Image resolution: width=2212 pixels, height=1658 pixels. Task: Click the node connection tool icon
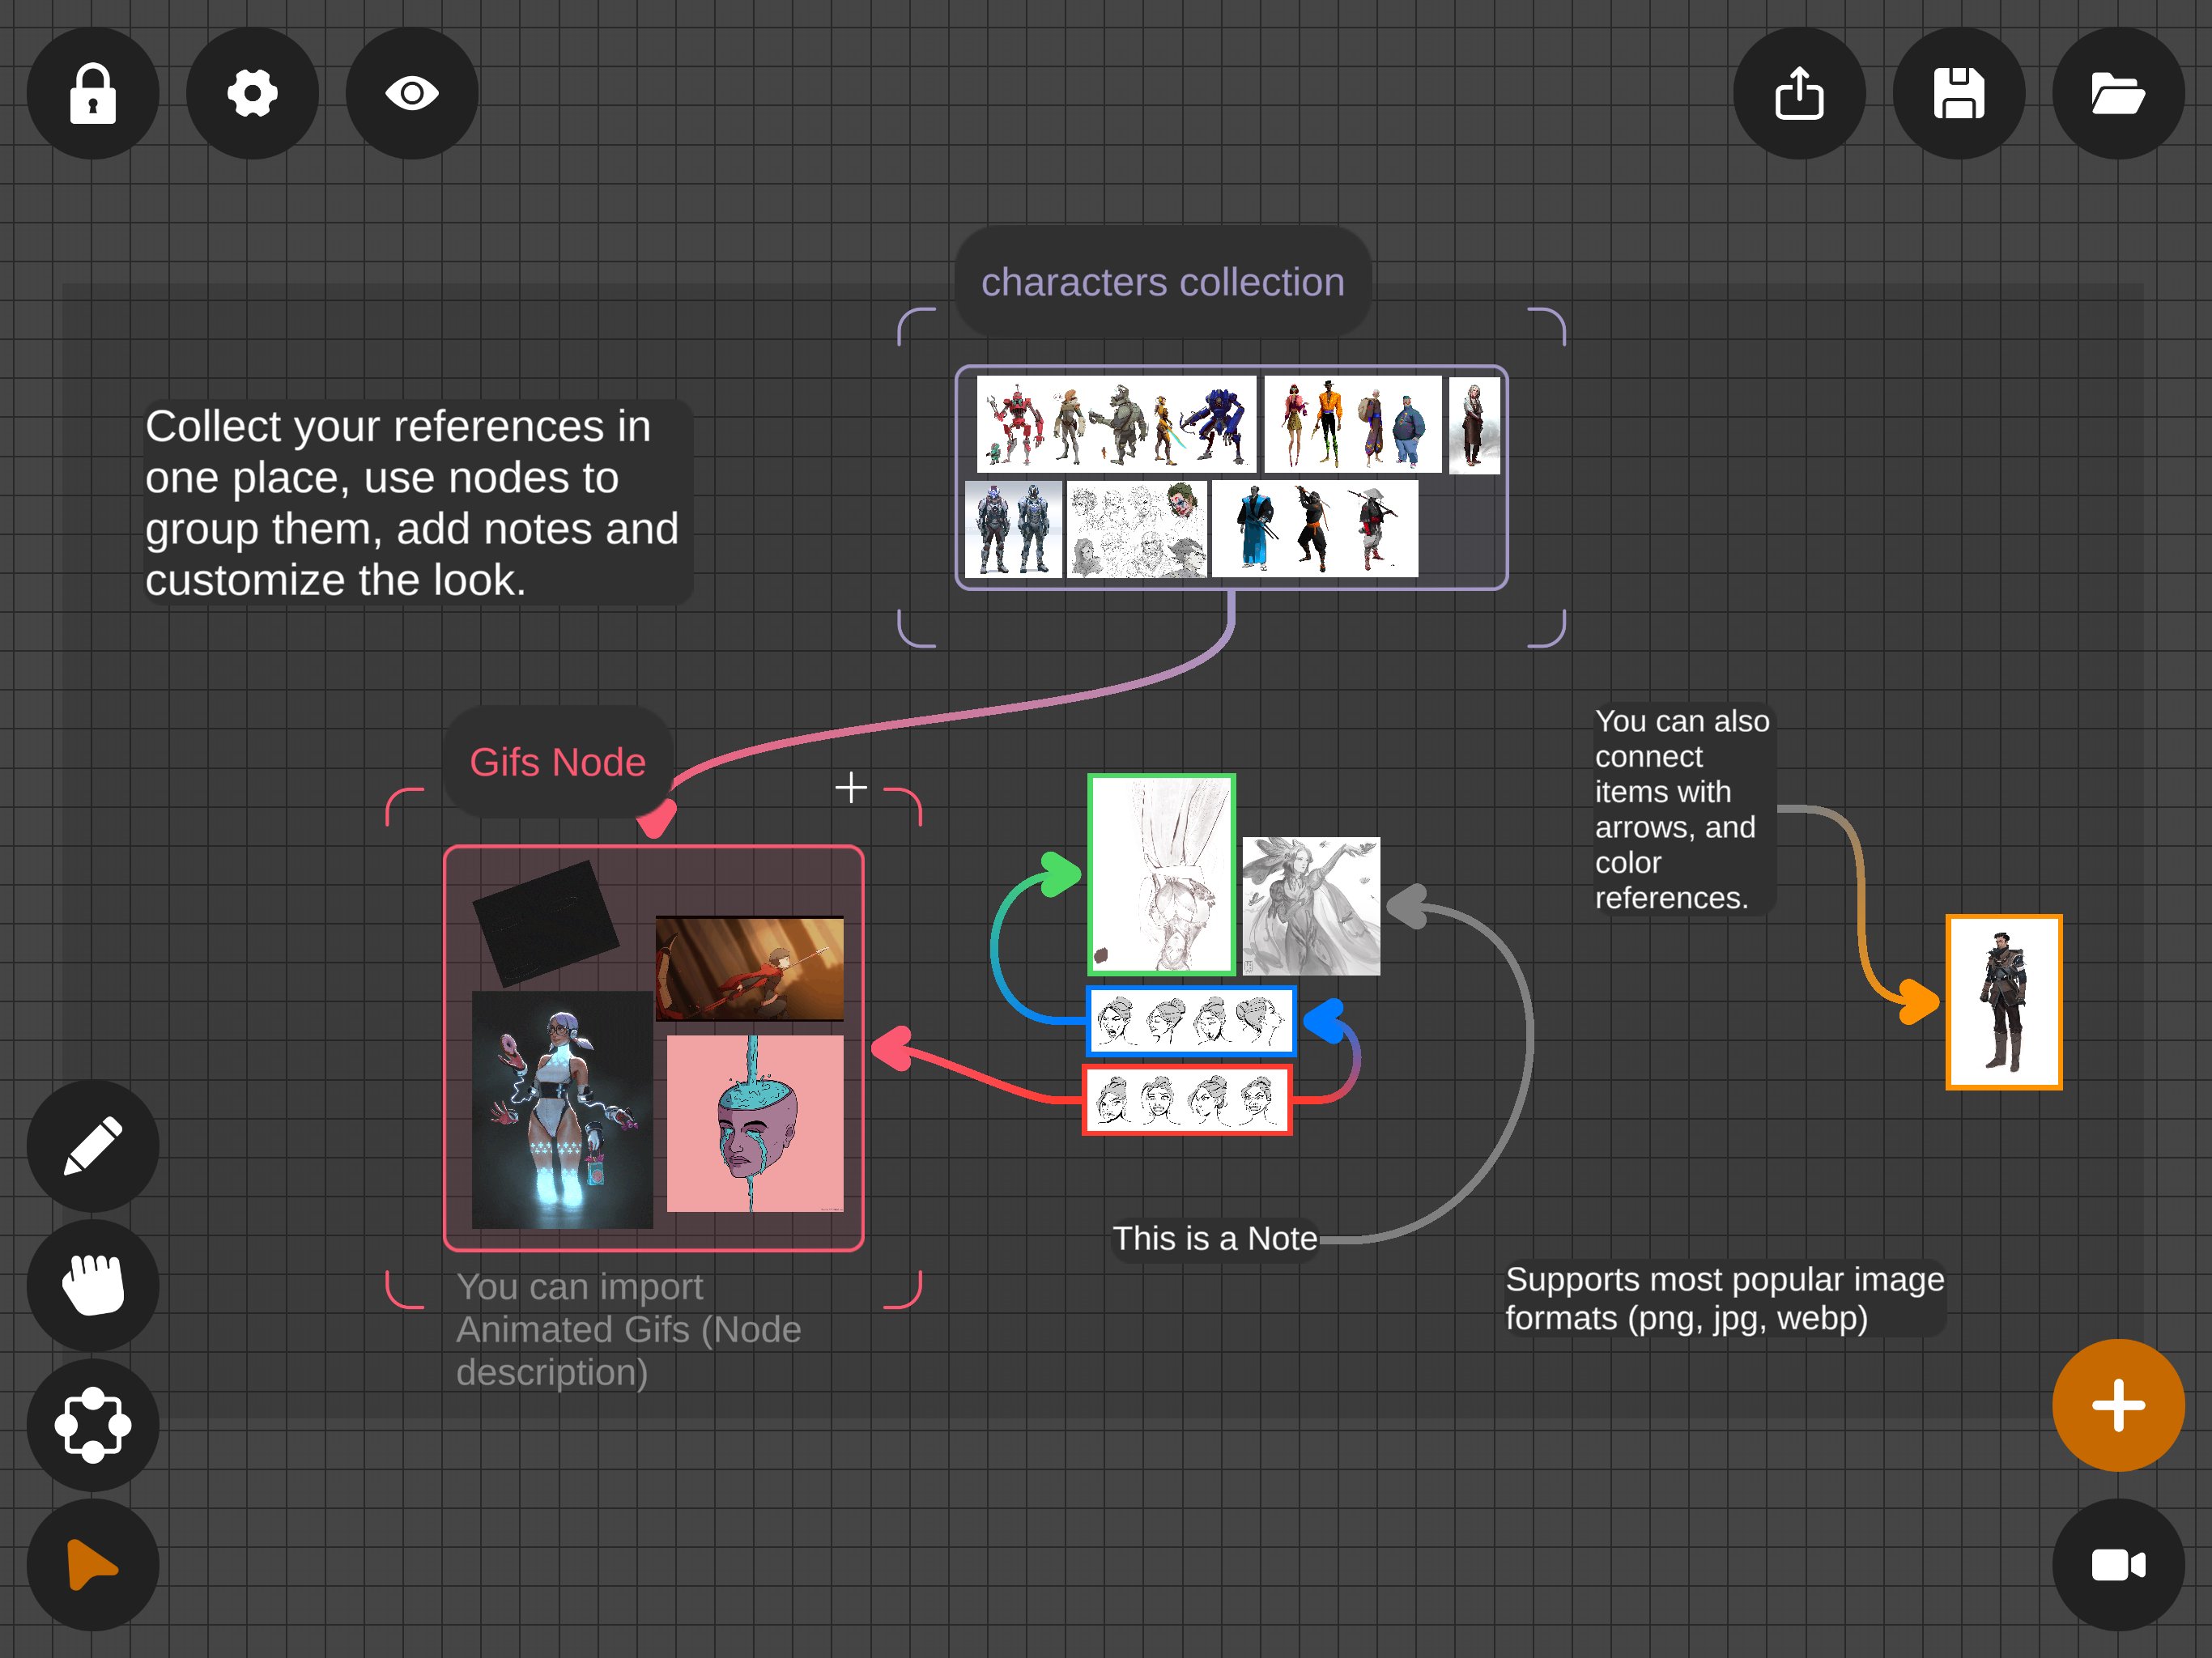tap(92, 1425)
